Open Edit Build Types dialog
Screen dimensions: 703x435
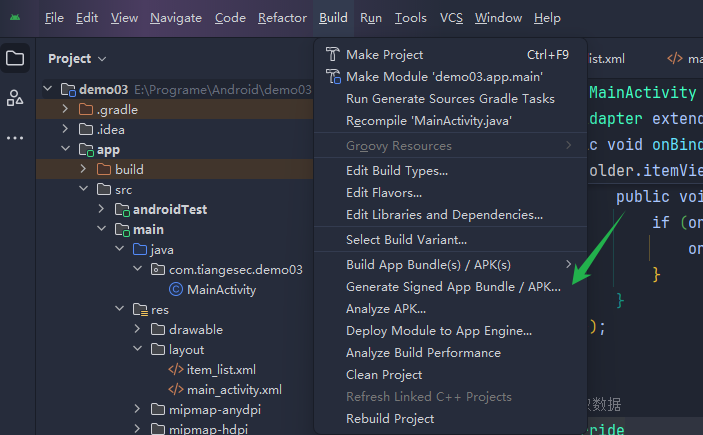(x=451, y=170)
